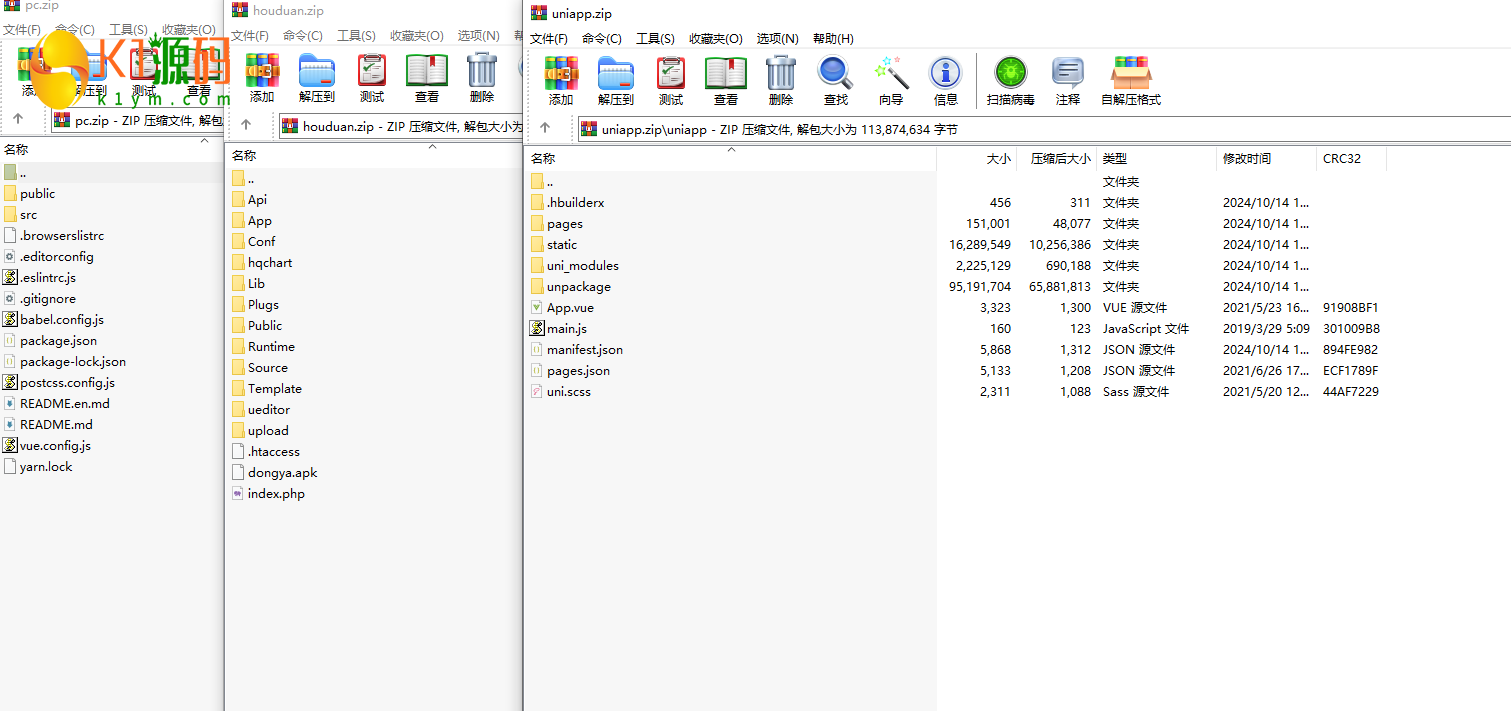Open the Find (查找) magnifier tool
Viewport: 1511px width, 711px height.
click(835, 80)
